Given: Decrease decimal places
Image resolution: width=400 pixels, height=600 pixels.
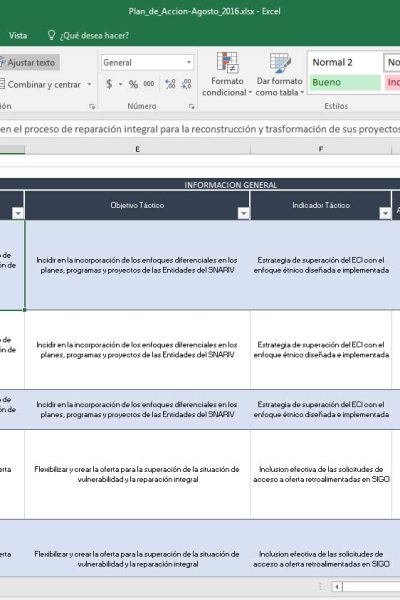Looking at the screenshot, I should pos(186,84).
